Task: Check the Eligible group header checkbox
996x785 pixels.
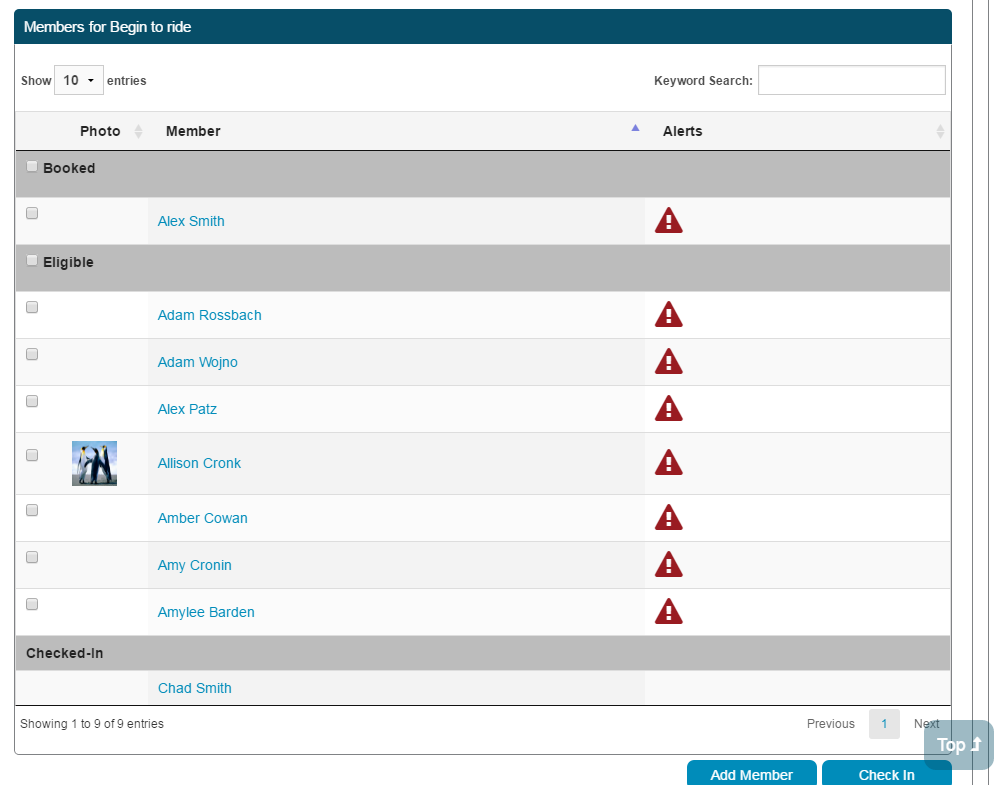Action: pos(32,261)
